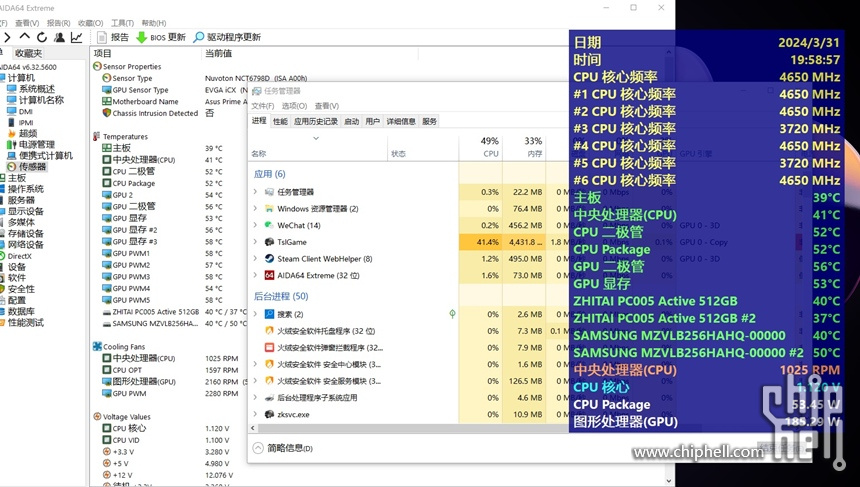Expand AIDA64 Extreme (32 位) process row
Image resolution: width=860 pixels, height=487 pixels.
tap(255, 275)
